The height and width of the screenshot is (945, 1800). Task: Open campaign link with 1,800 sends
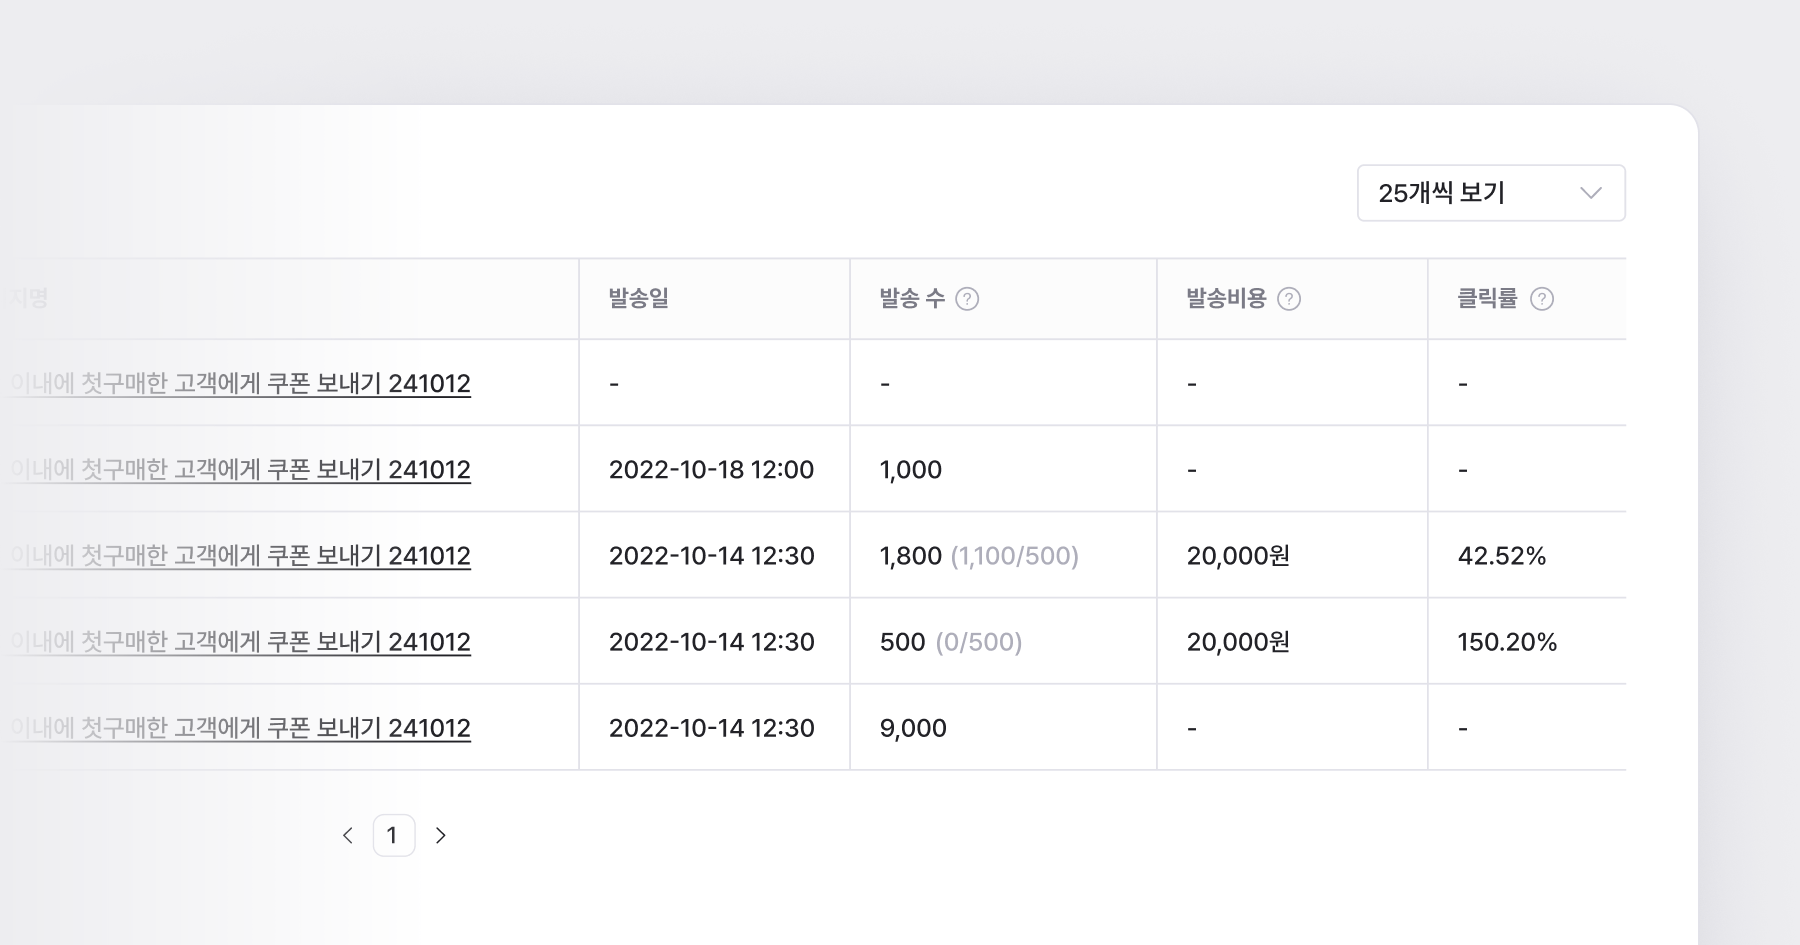pos(240,556)
